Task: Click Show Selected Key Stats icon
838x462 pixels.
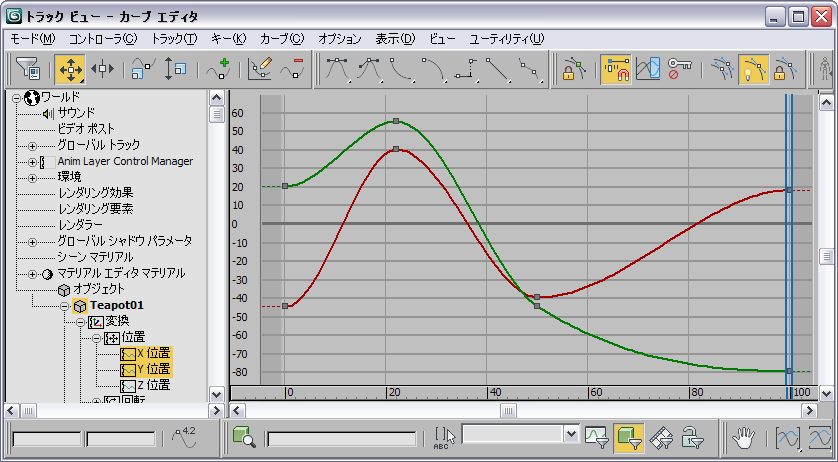Action: [x=184, y=438]
